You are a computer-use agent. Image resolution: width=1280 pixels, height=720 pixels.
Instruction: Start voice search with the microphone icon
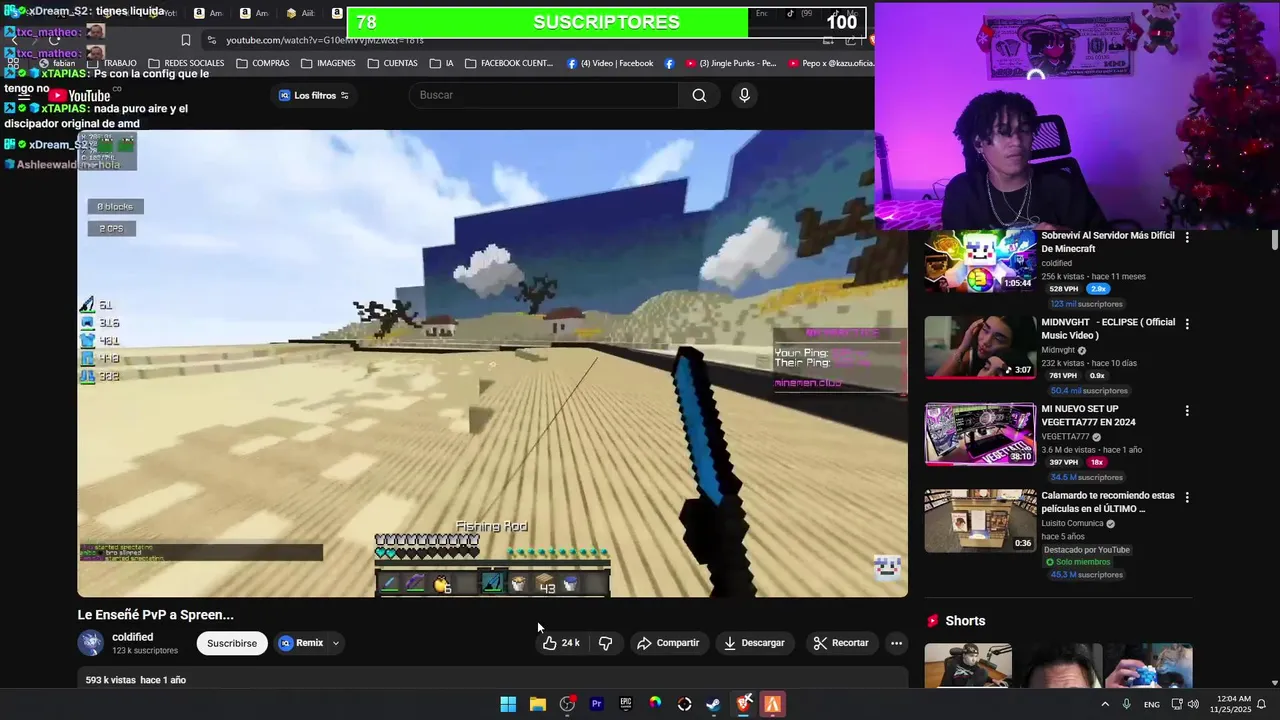744,95
